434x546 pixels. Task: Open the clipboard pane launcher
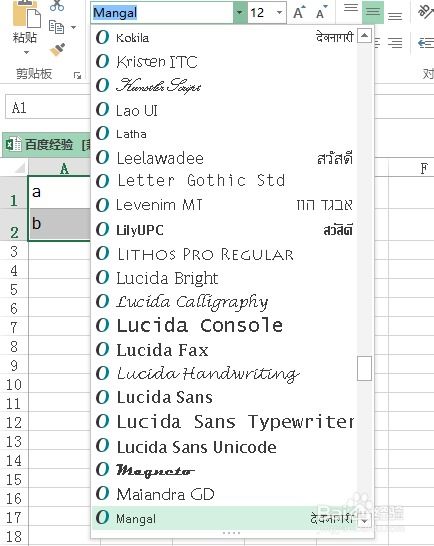point(77,75)
